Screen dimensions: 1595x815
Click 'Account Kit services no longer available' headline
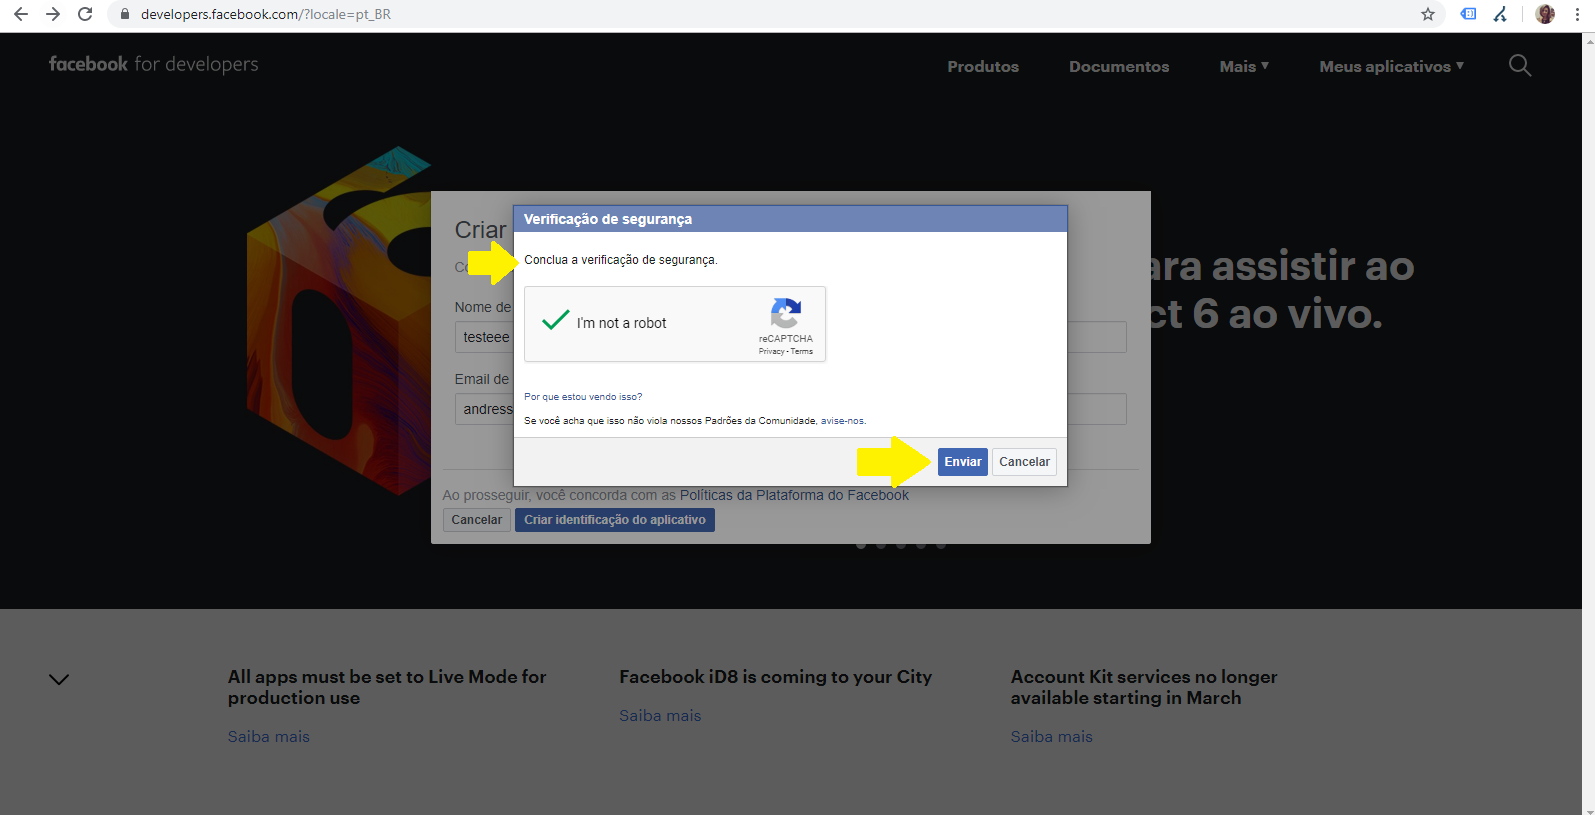click(1144, 687)
